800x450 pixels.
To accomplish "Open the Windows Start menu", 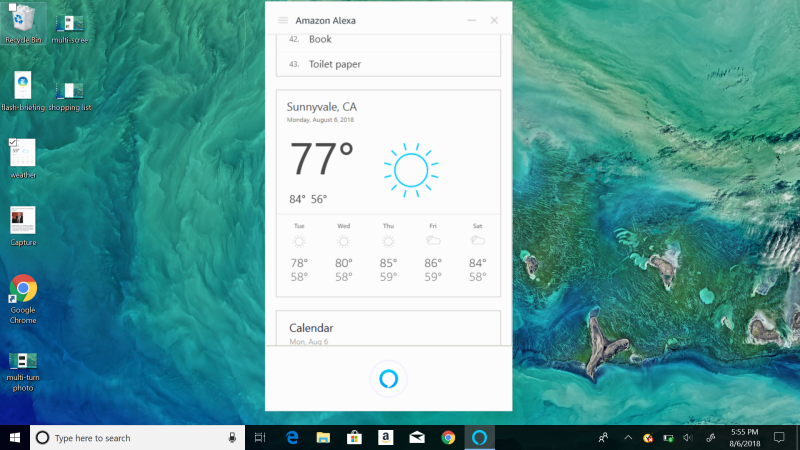I will pyautogui.click(x=15, y=438).
